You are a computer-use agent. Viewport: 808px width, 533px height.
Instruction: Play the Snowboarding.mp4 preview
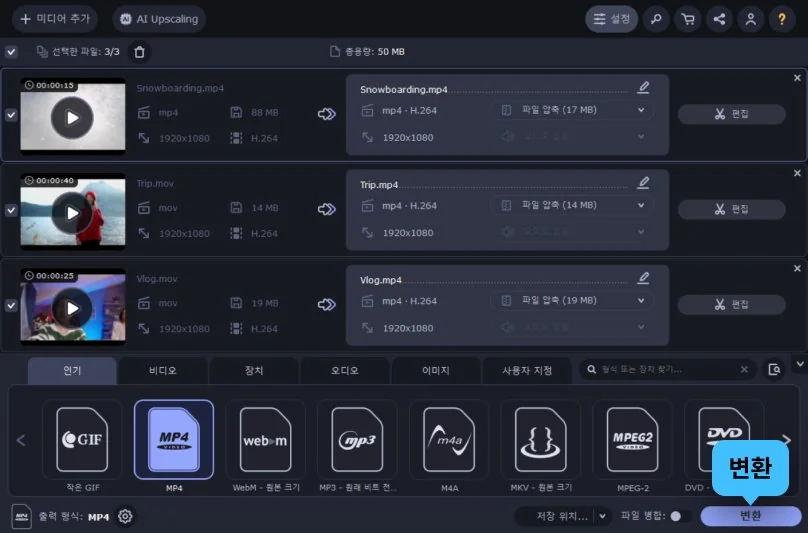72,118
